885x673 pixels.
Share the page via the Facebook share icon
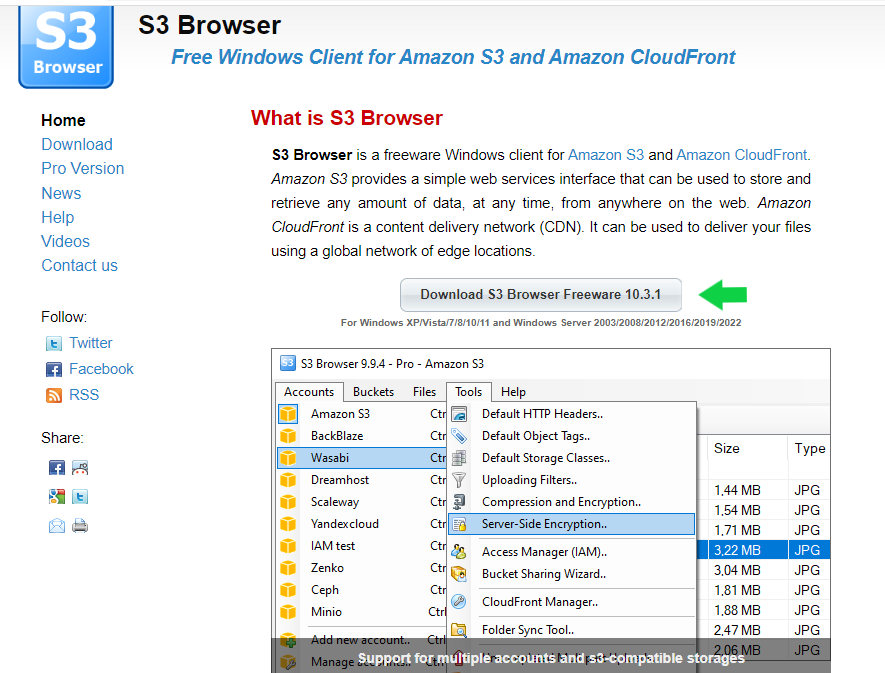[x=56, y=467]
